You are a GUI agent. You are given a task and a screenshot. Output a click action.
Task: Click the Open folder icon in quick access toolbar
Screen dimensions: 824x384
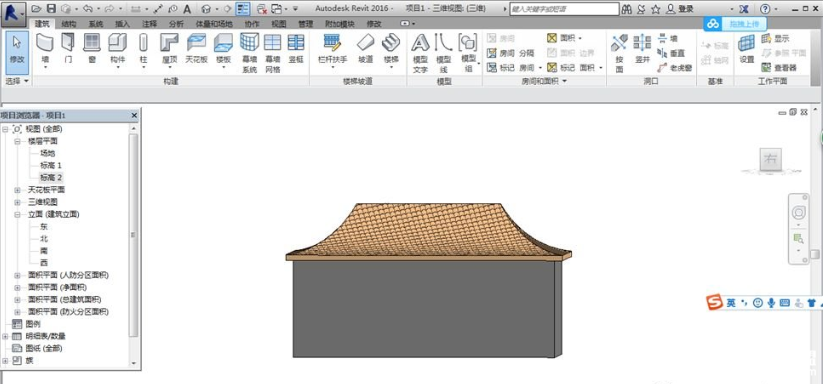(36, 9)
